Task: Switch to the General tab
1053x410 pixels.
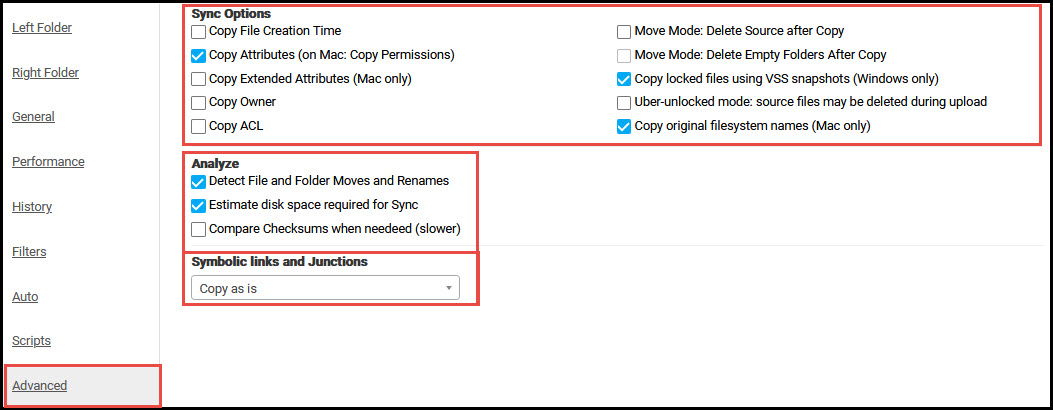Action: tap(34, 117)
